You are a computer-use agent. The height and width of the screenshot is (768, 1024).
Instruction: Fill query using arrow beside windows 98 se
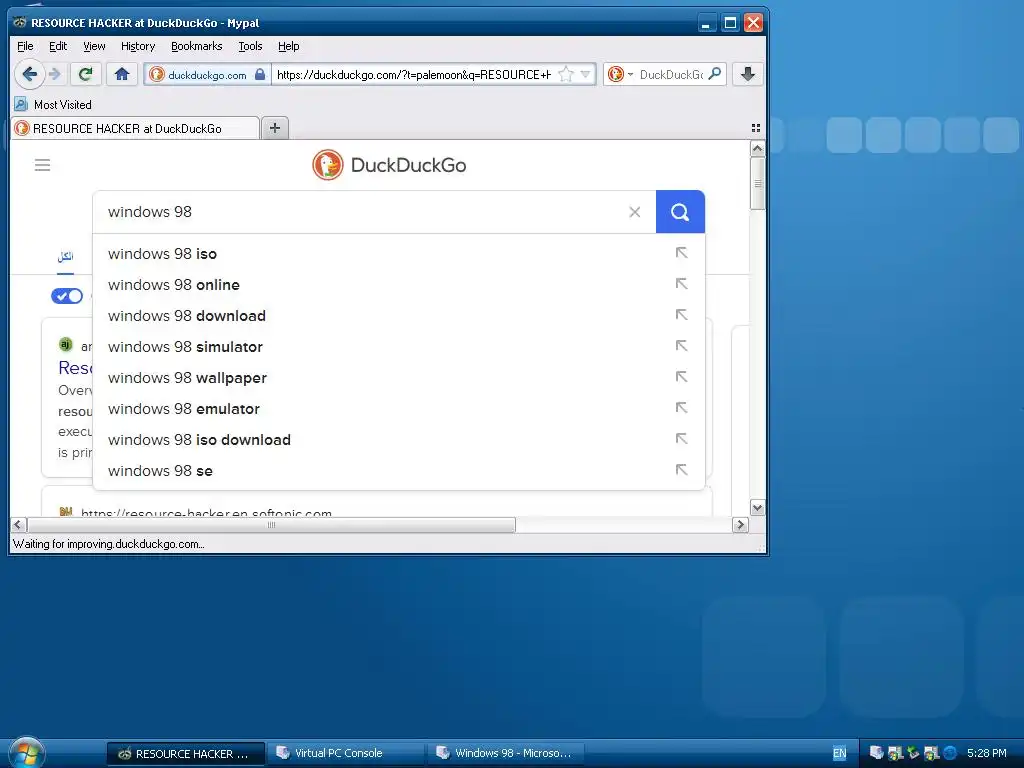pos(681,470)
